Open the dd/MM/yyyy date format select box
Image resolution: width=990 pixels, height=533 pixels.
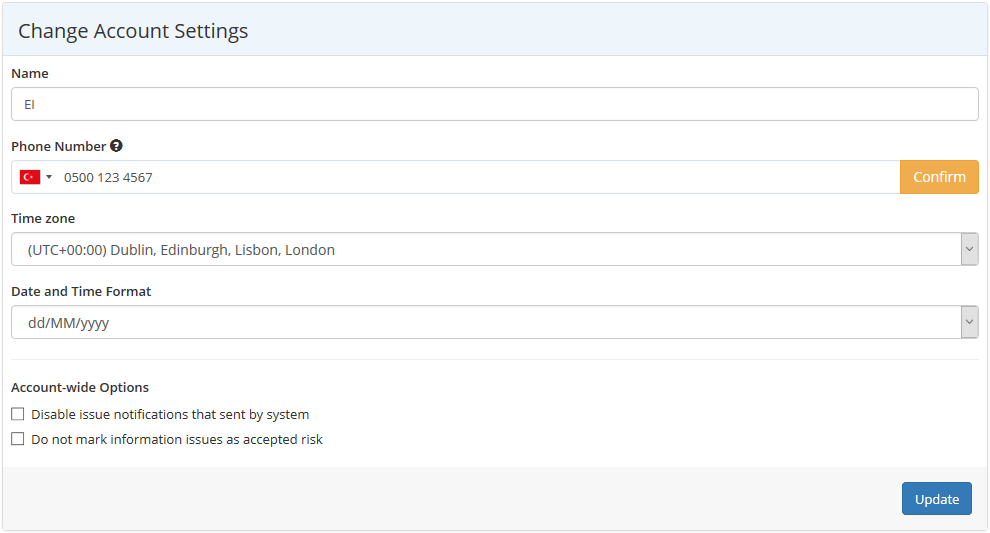click(x=485, y=323)
